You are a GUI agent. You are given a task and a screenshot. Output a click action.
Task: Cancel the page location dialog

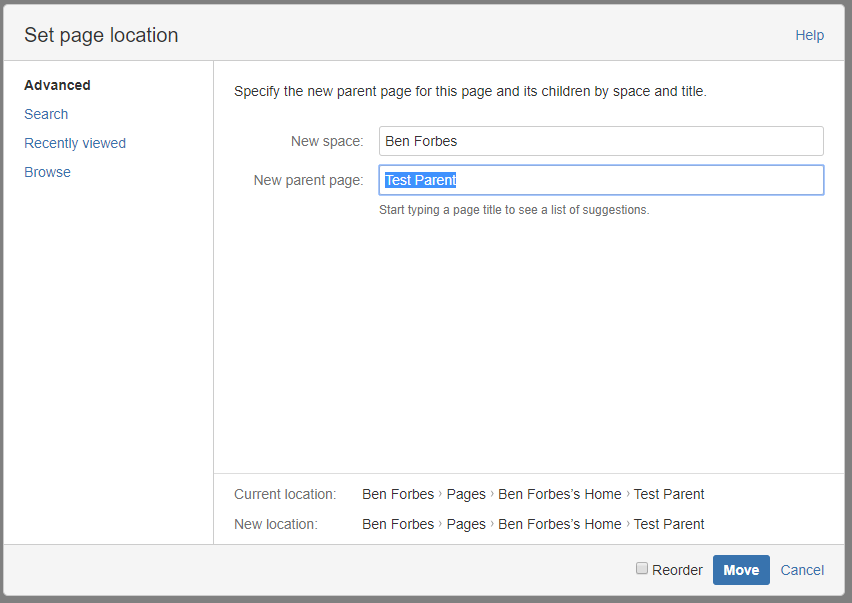[x=802, y=570]
